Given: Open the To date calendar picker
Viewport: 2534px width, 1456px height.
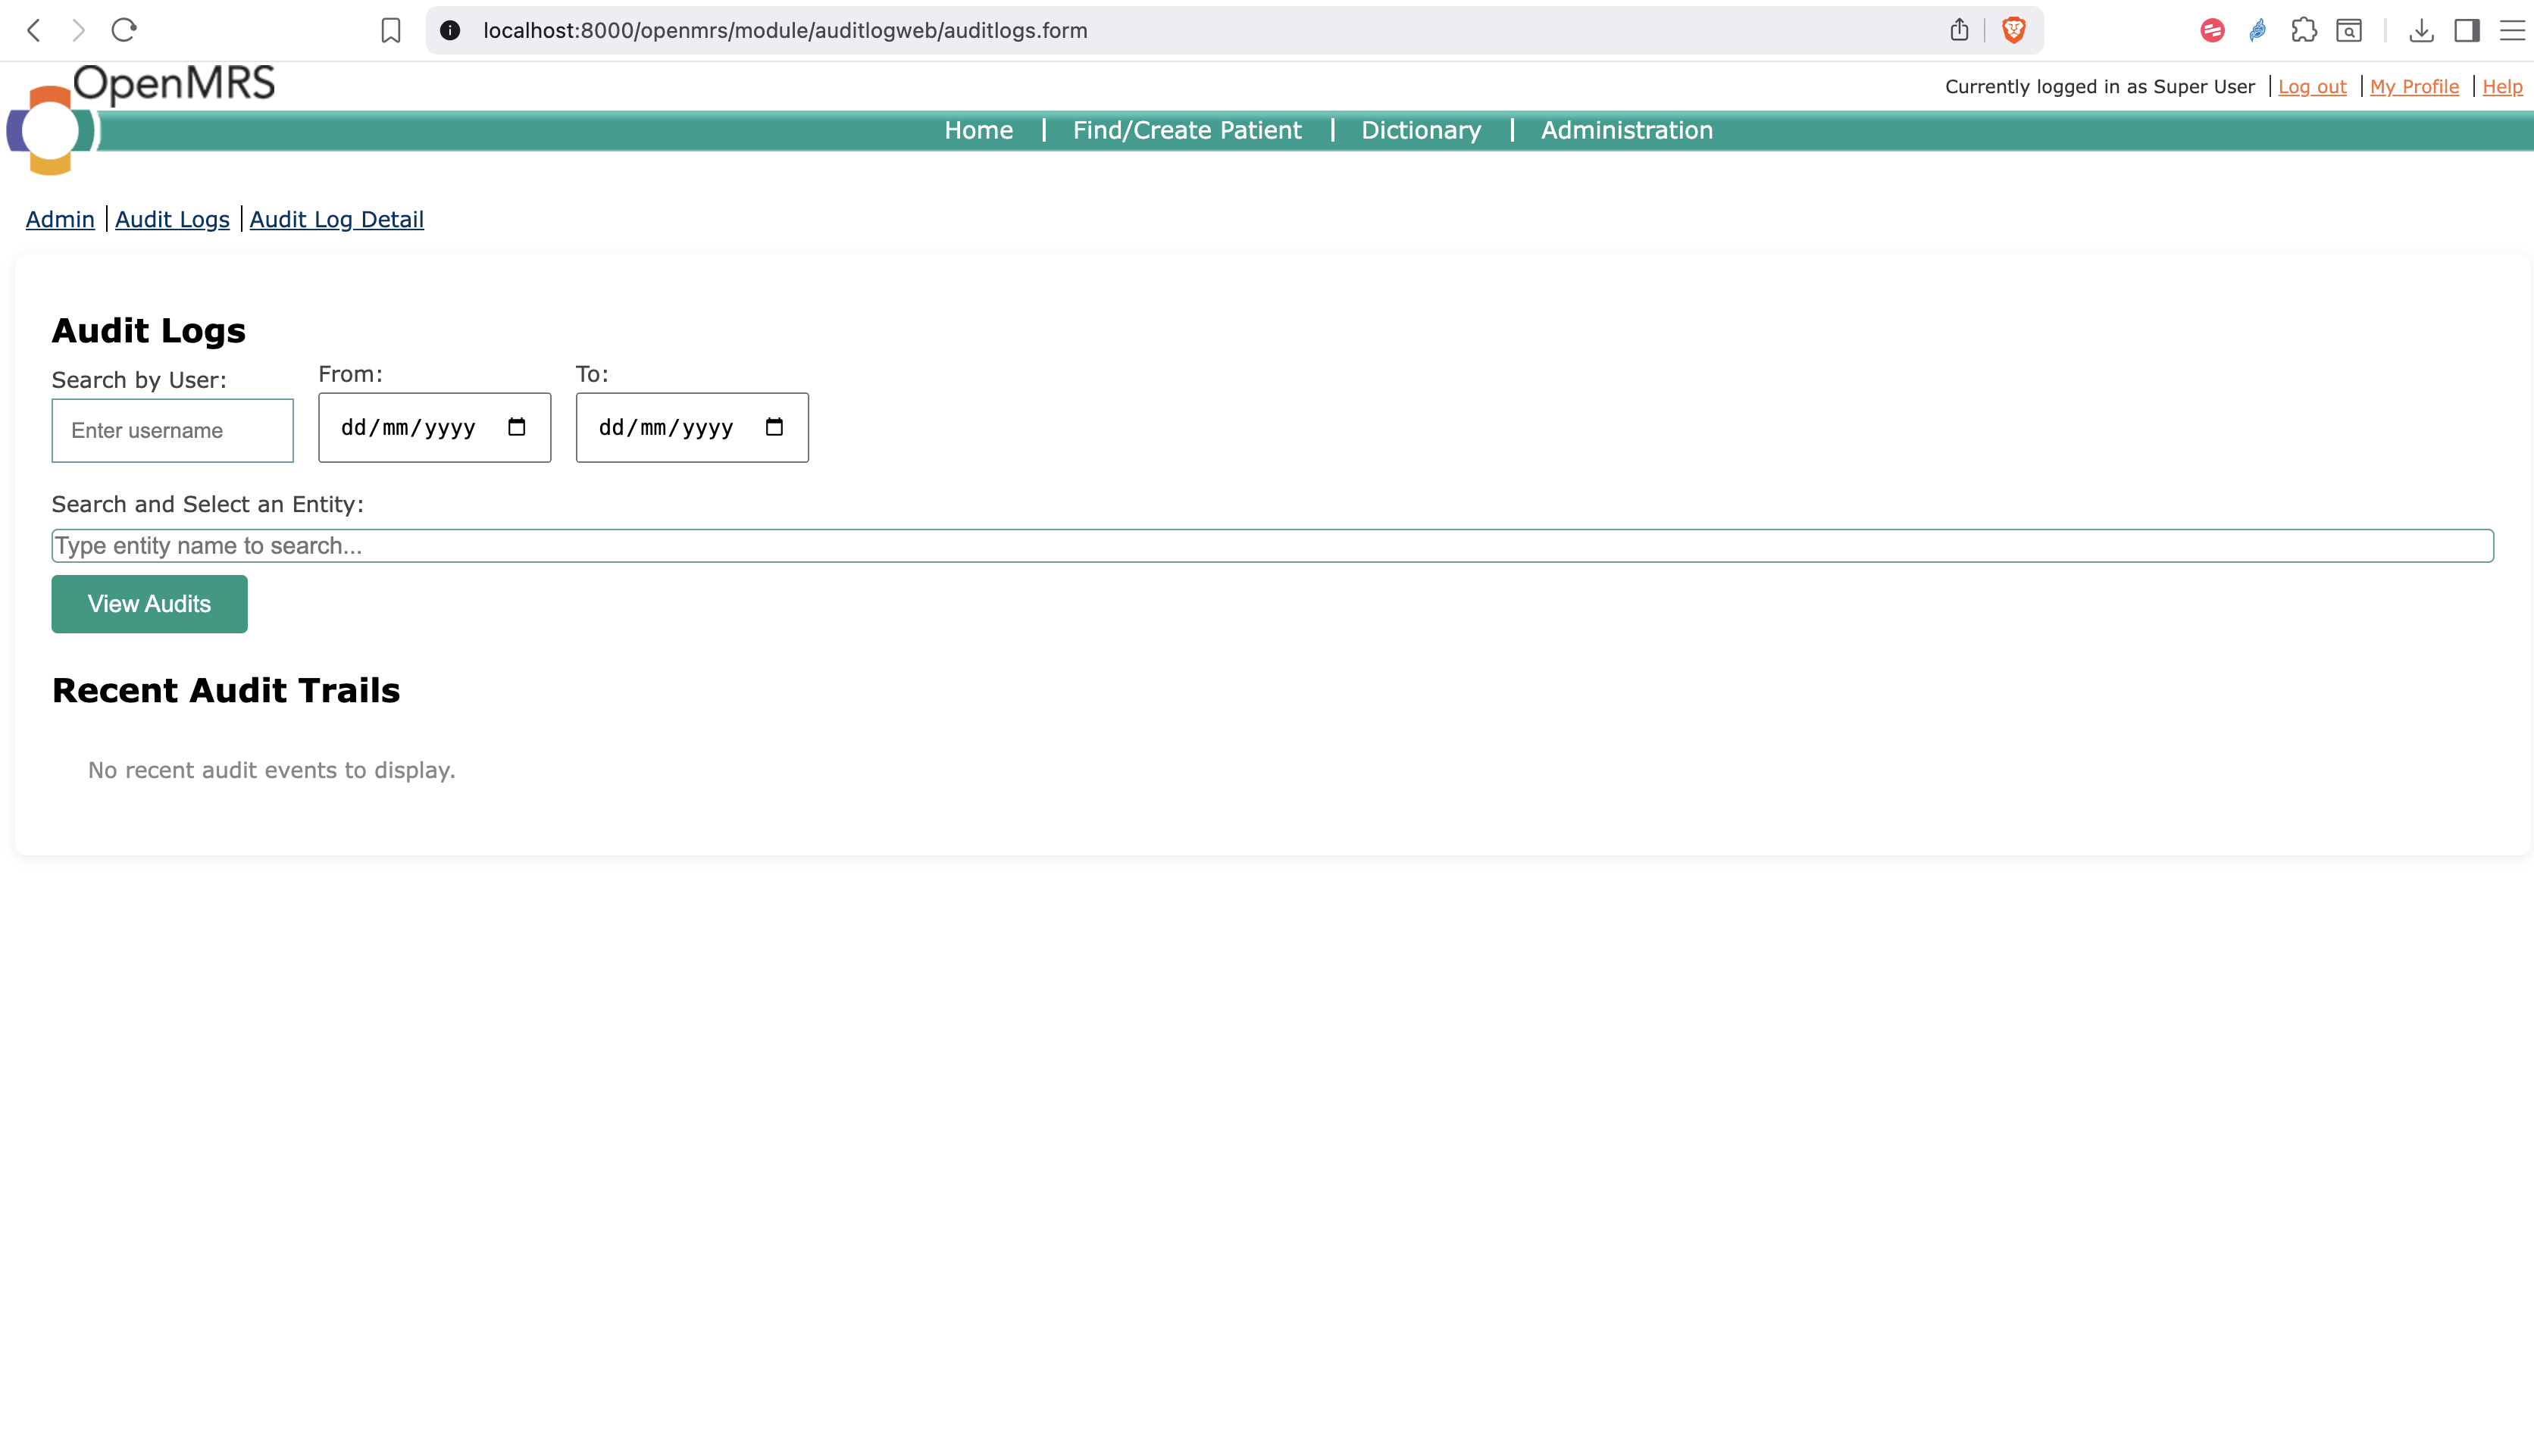Looking at the screenshot, I should 775,427.
